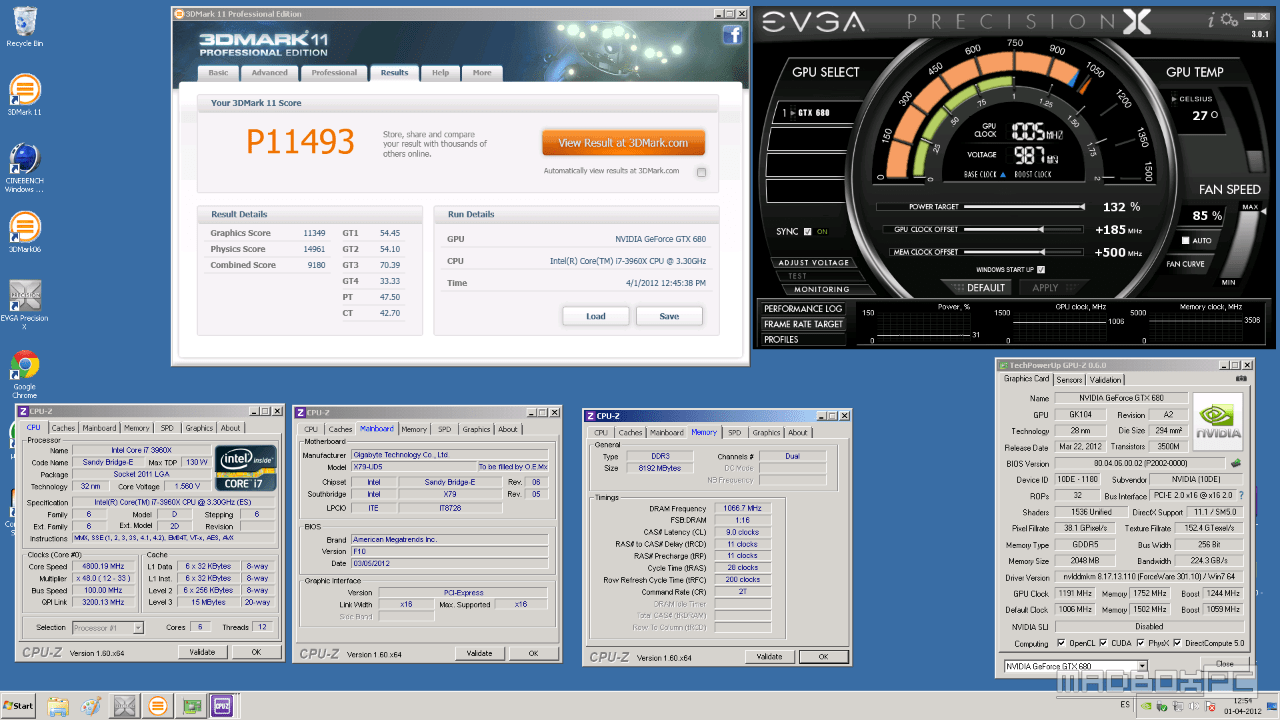Open the info icon in EVGA Precision
1280x720 pixels.
[1211, 19]
